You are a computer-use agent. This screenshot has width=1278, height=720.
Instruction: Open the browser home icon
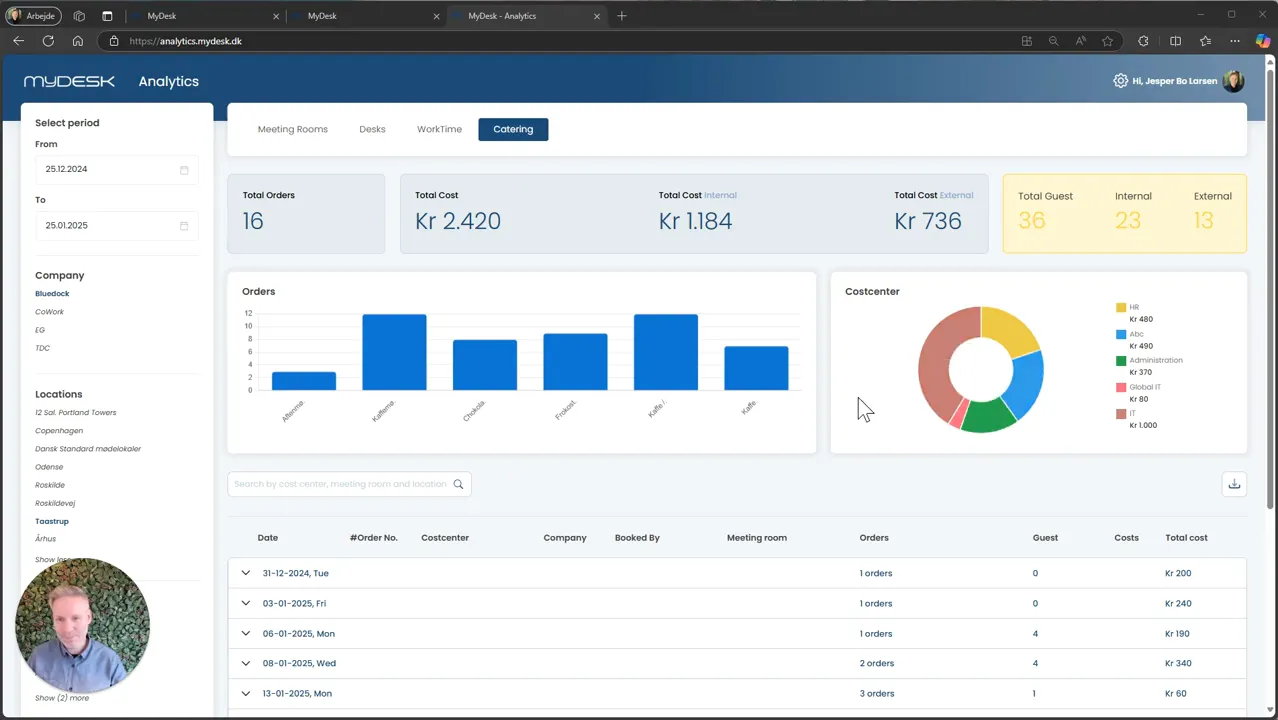pos(78,41)
